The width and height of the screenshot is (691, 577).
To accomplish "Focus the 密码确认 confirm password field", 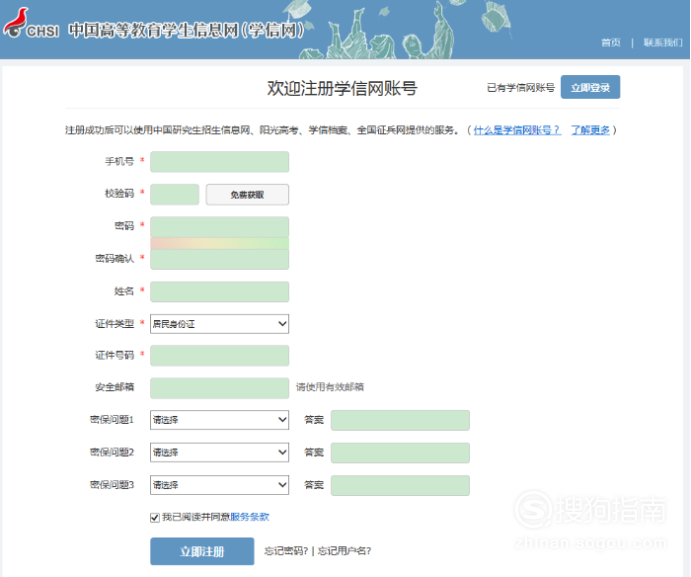I will (219, 259).
